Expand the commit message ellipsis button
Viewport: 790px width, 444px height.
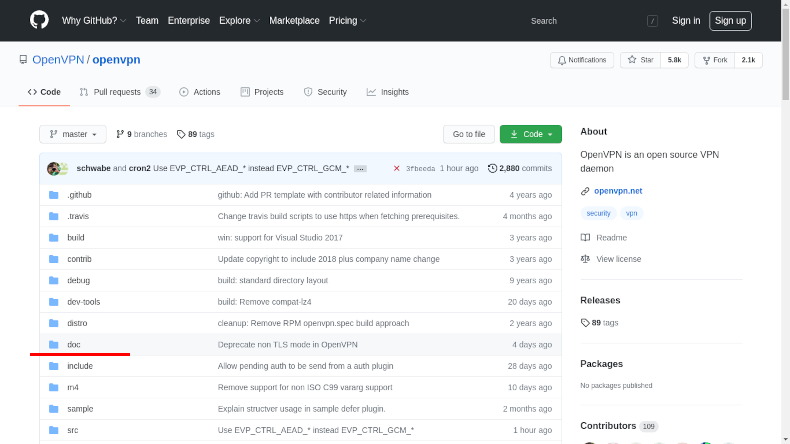tap(360, 169)
